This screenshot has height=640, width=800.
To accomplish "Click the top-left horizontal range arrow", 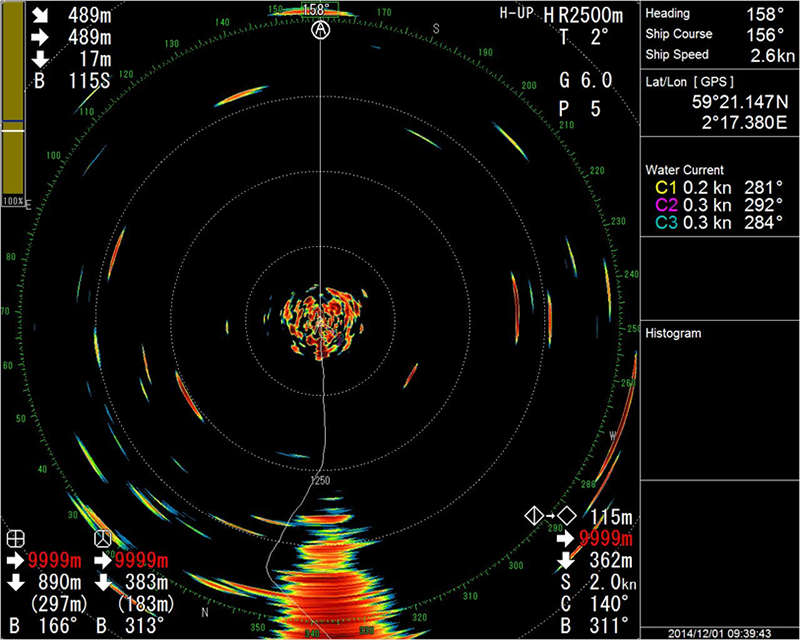I will pos(40,37).
